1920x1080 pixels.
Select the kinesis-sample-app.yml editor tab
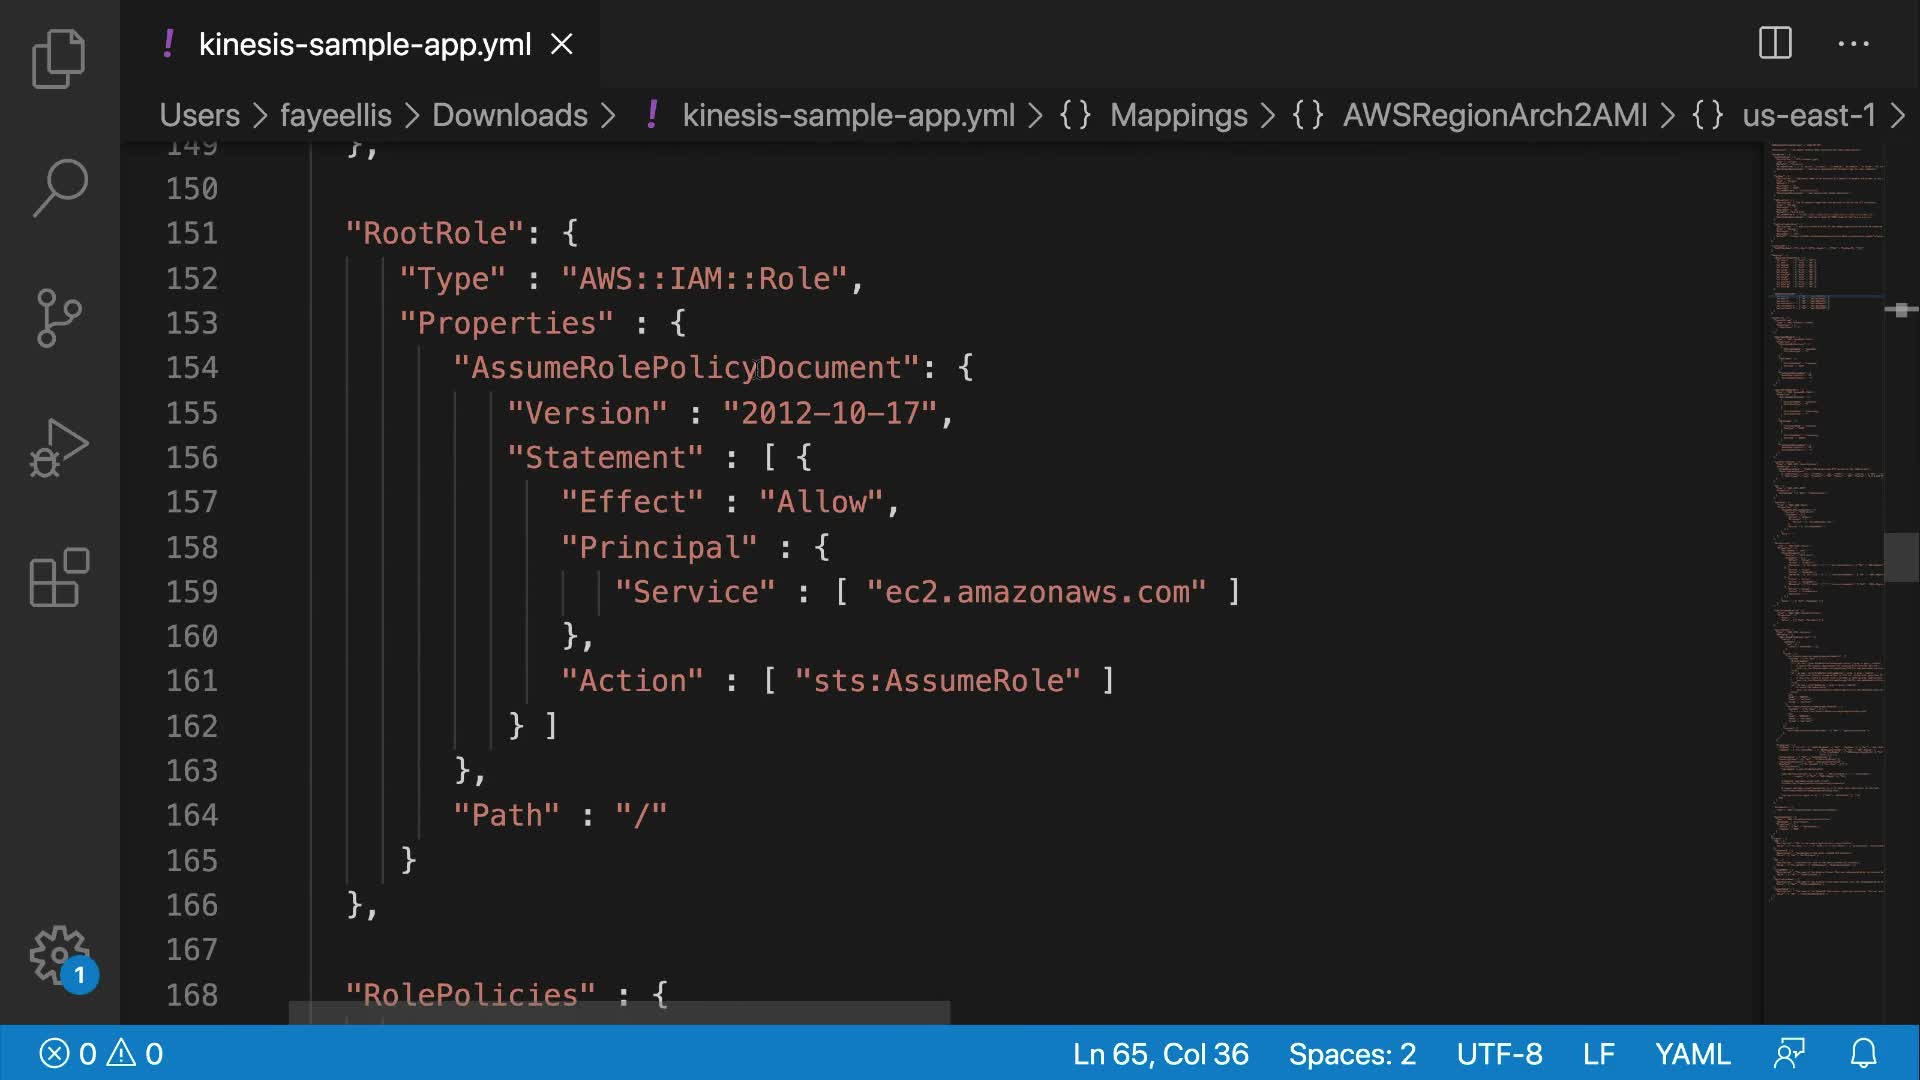point(364,44)
